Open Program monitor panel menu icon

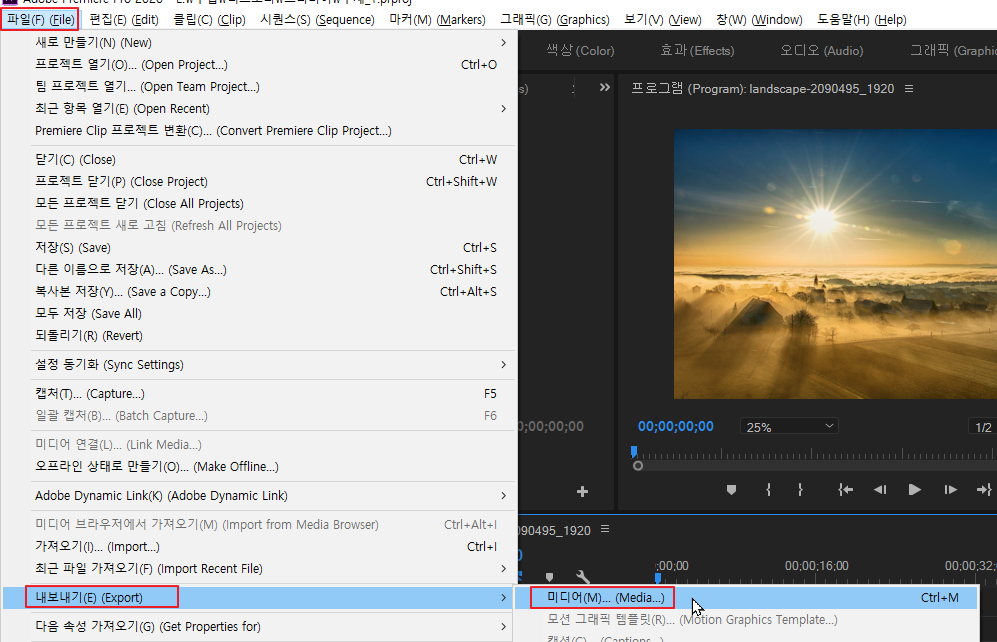coord(909,89)
